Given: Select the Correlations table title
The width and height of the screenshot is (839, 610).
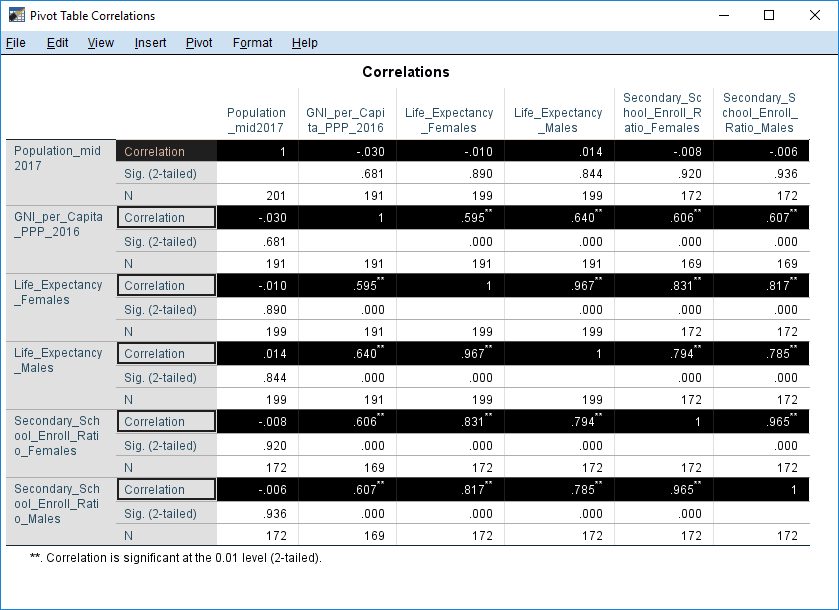Looking at the screenshot, I should coord(406,72).
